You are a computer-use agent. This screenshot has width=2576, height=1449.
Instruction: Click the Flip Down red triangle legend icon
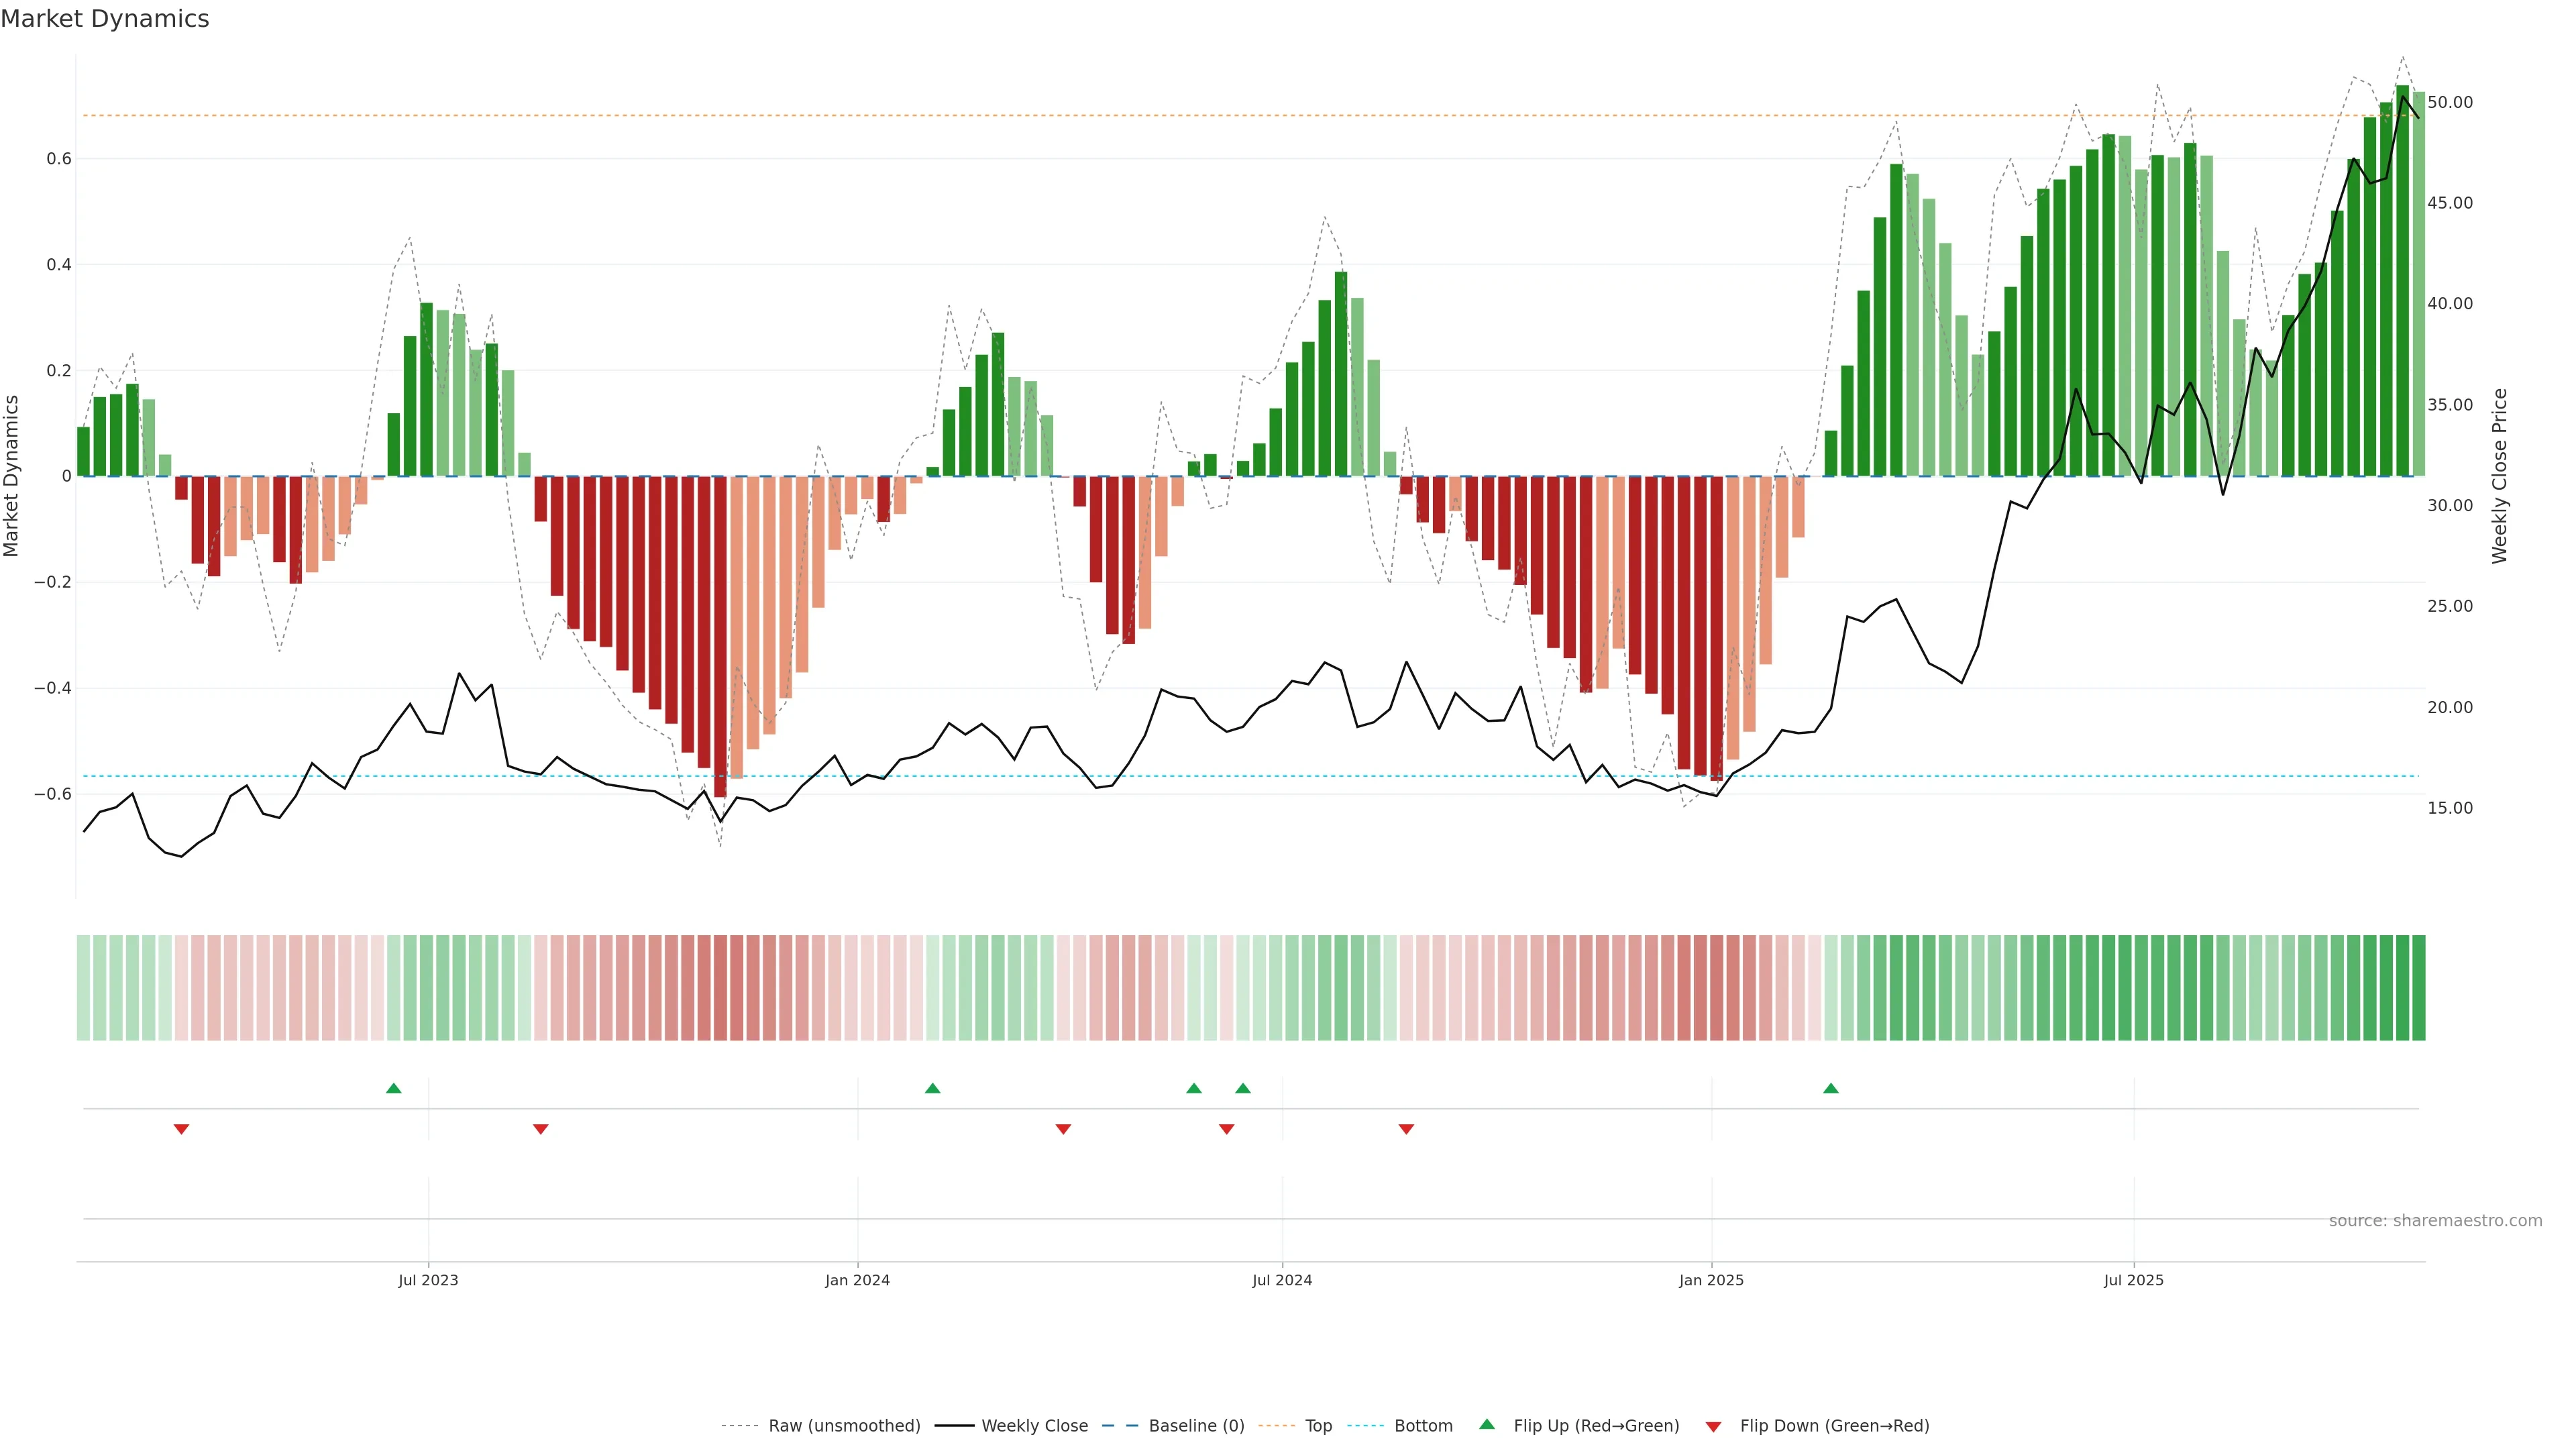(1713, 1426)
